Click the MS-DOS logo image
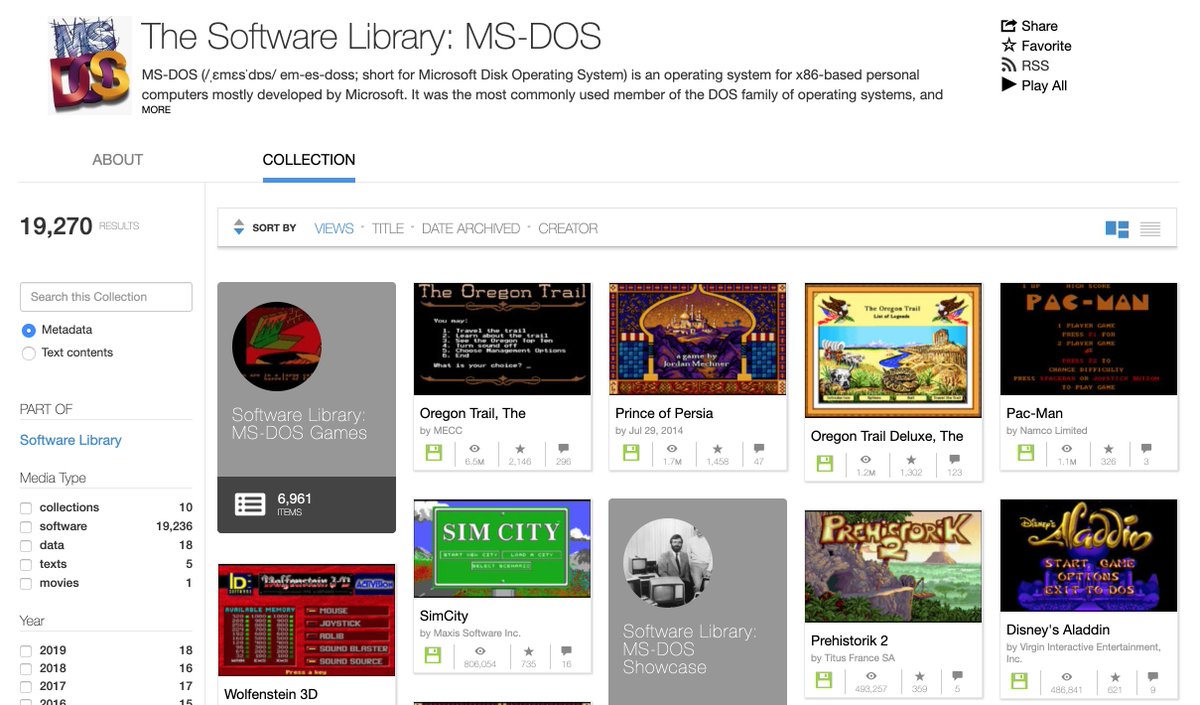 click(x=89, y=66)
